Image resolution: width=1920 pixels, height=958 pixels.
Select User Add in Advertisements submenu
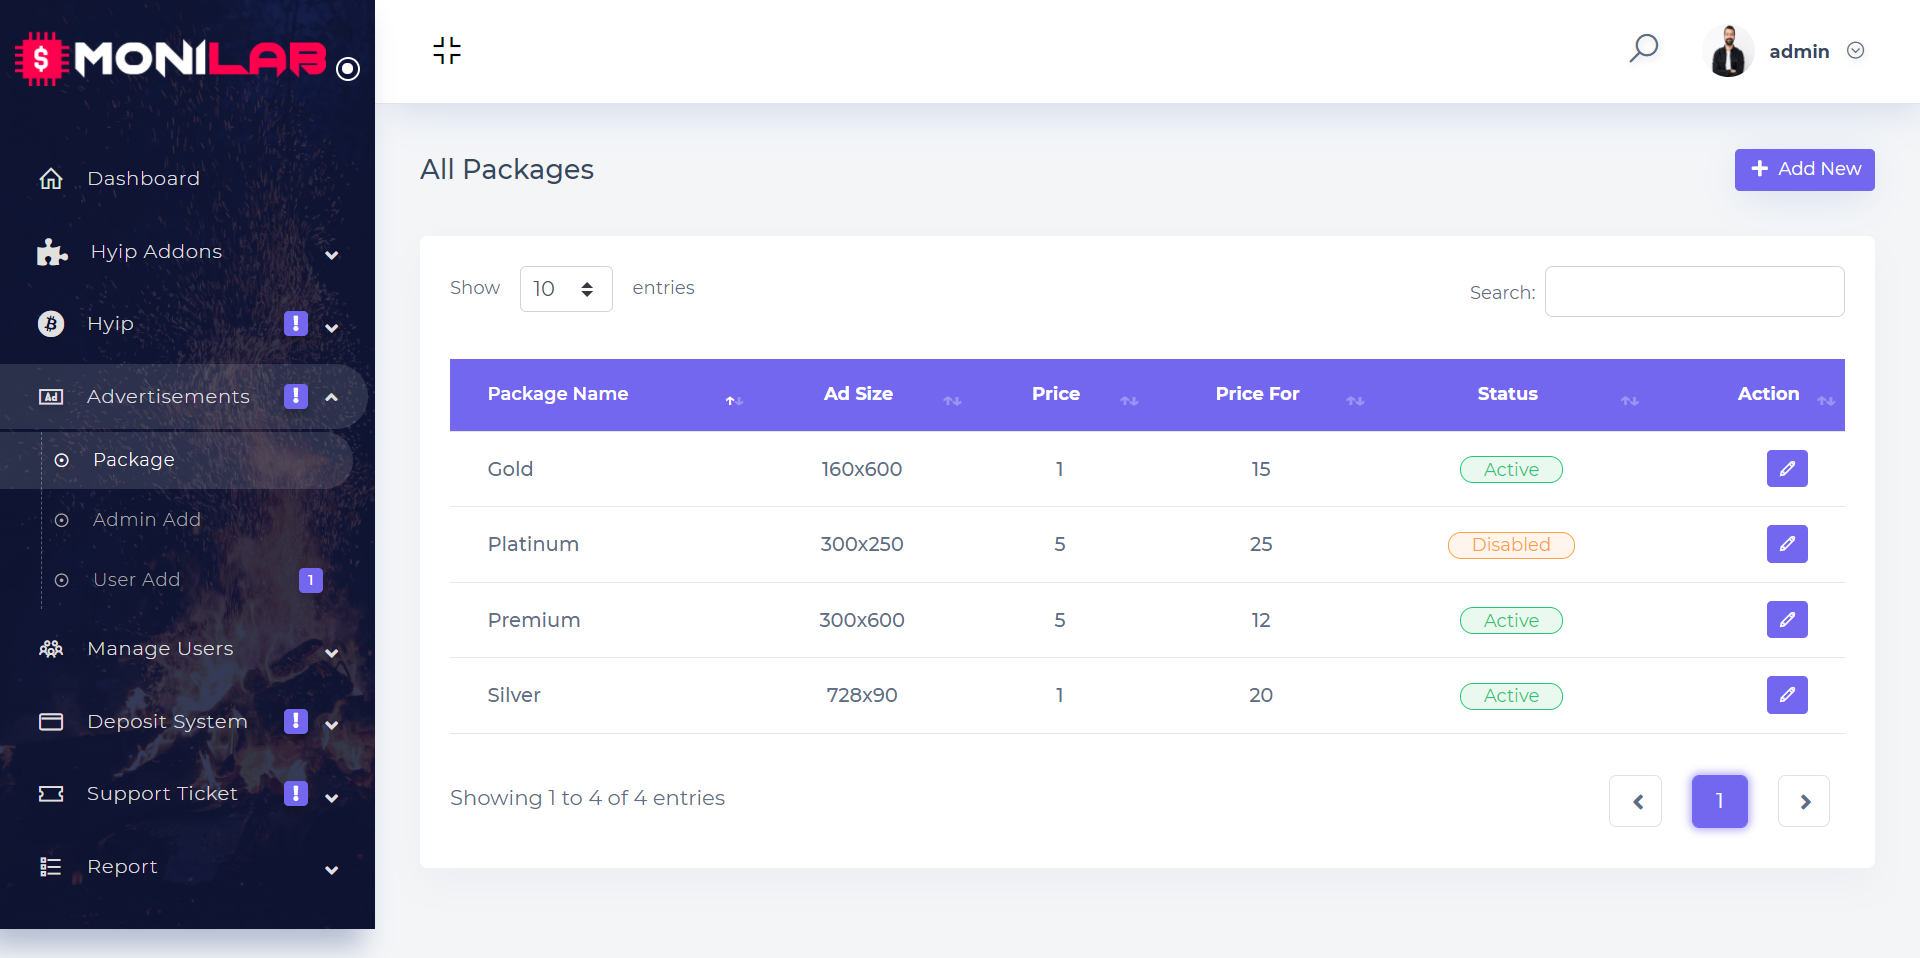point(137,580)
